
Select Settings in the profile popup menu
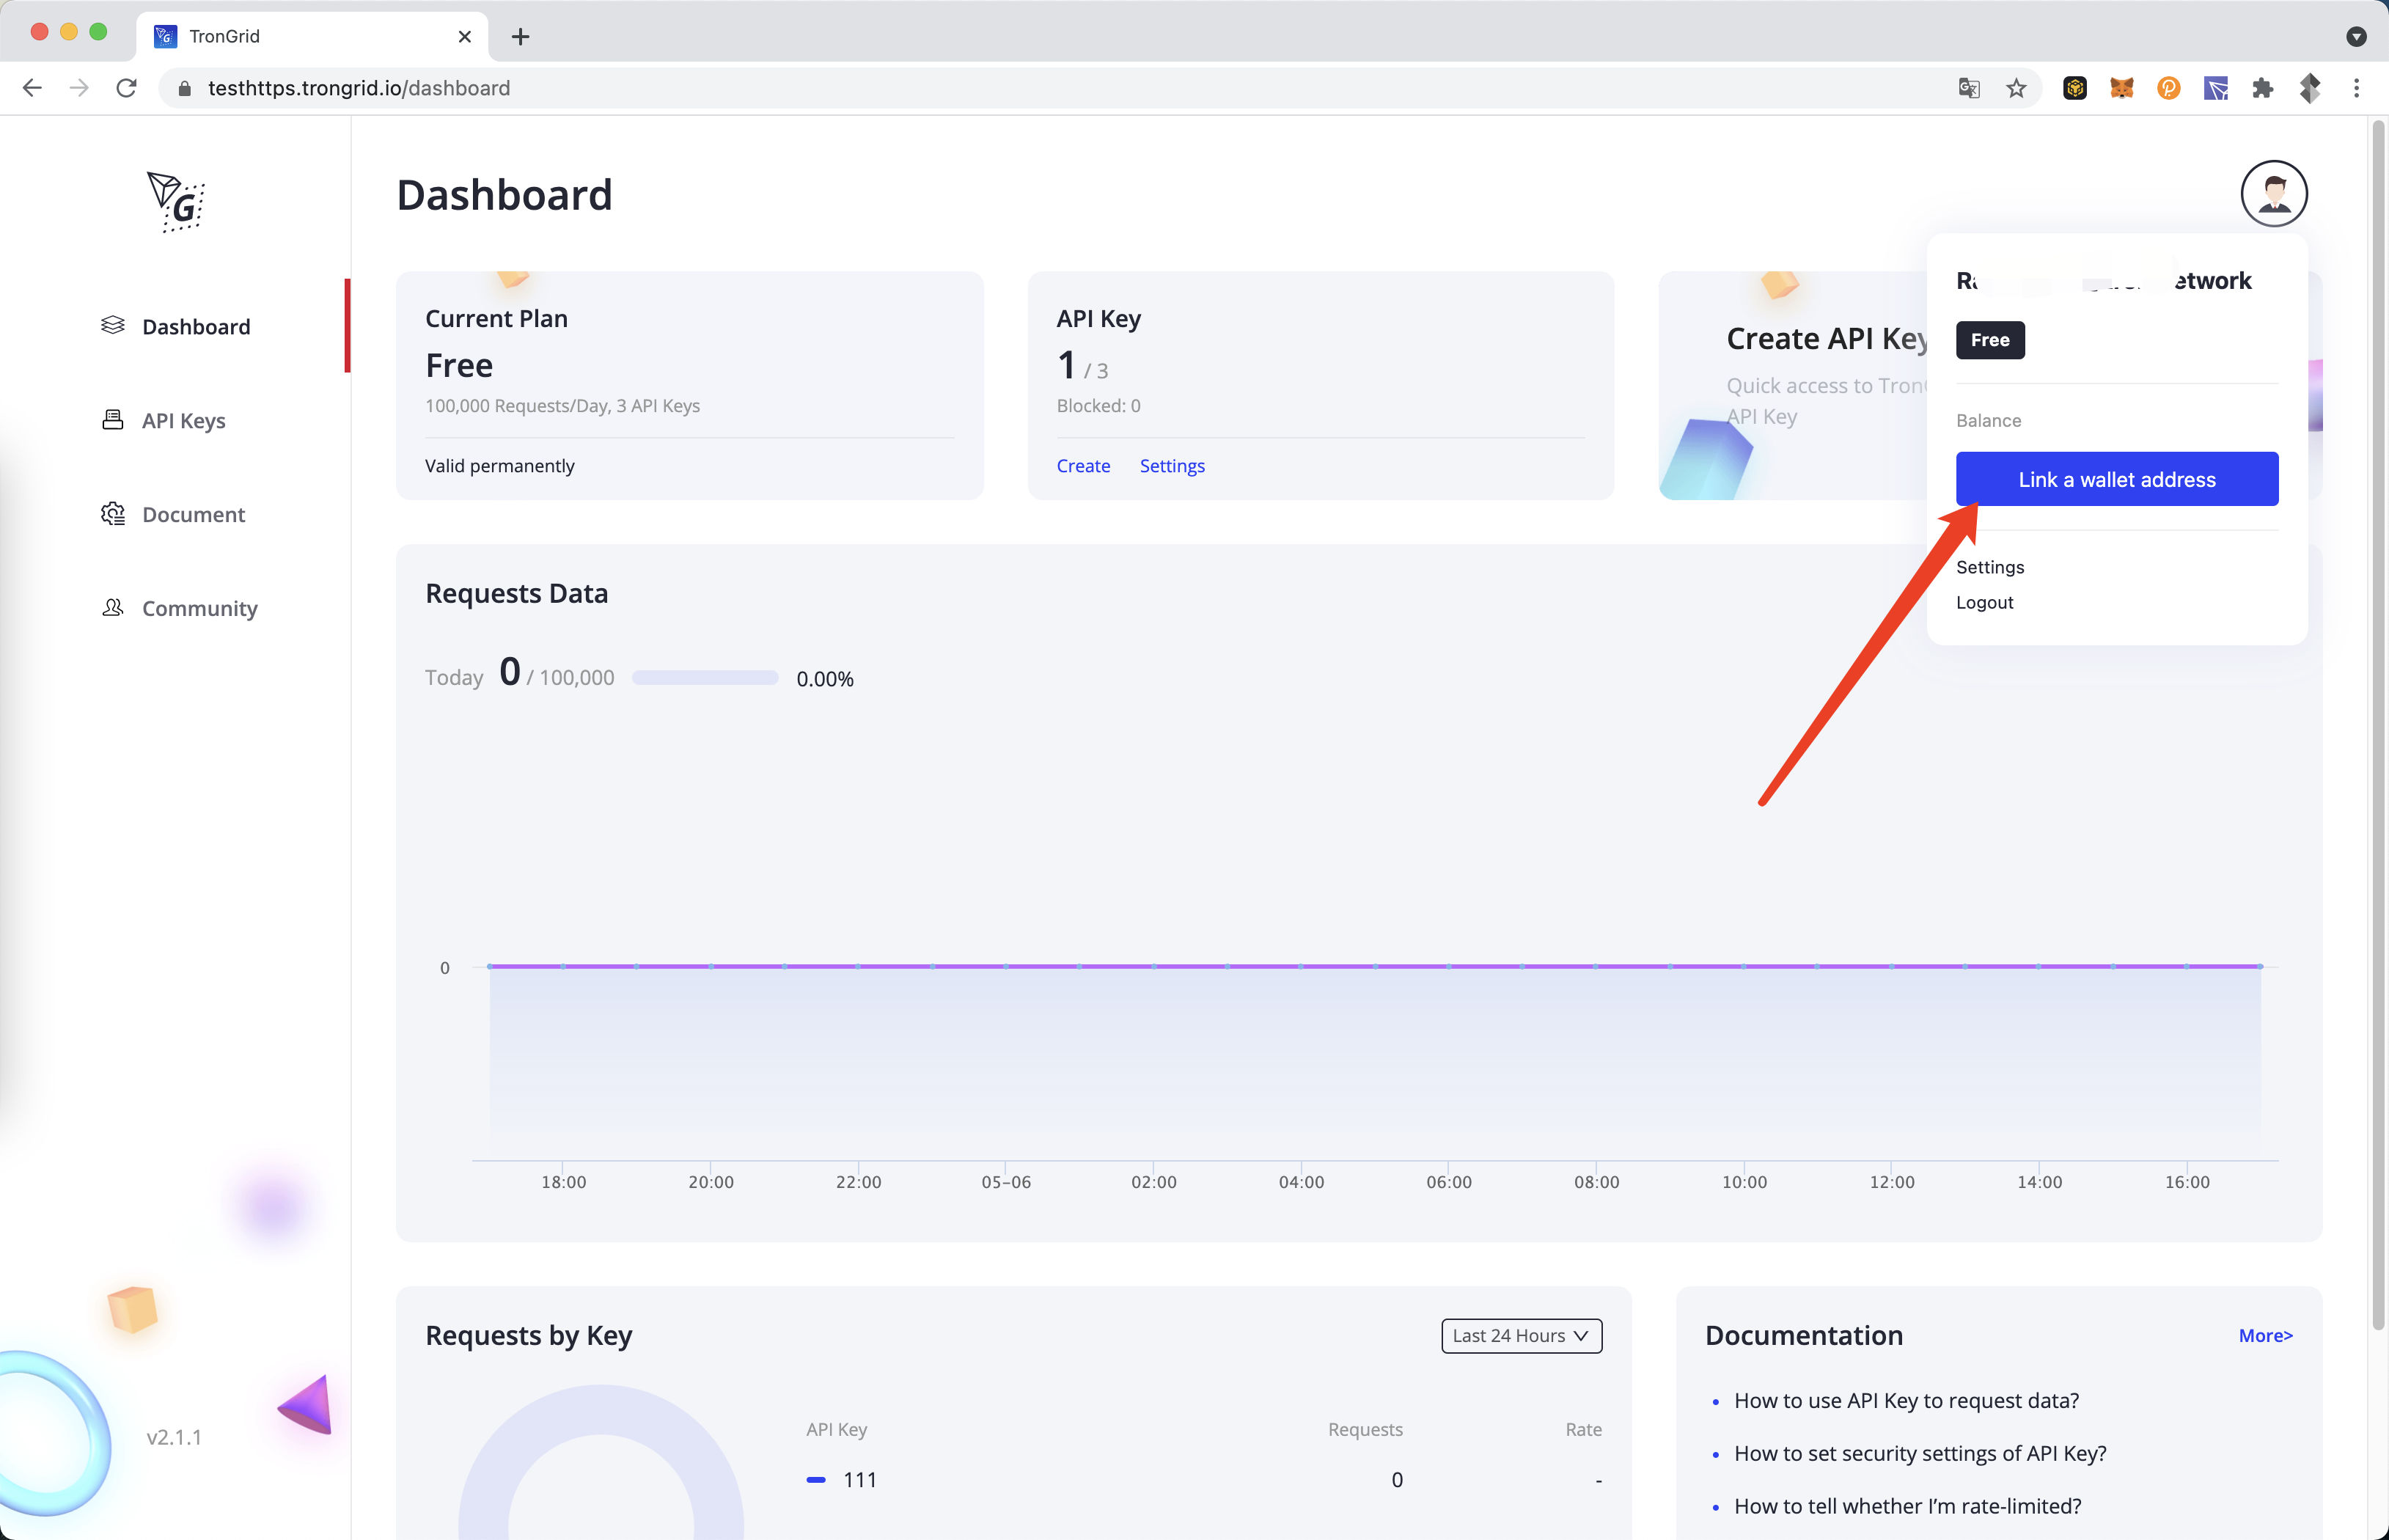tap(1989, 567)
